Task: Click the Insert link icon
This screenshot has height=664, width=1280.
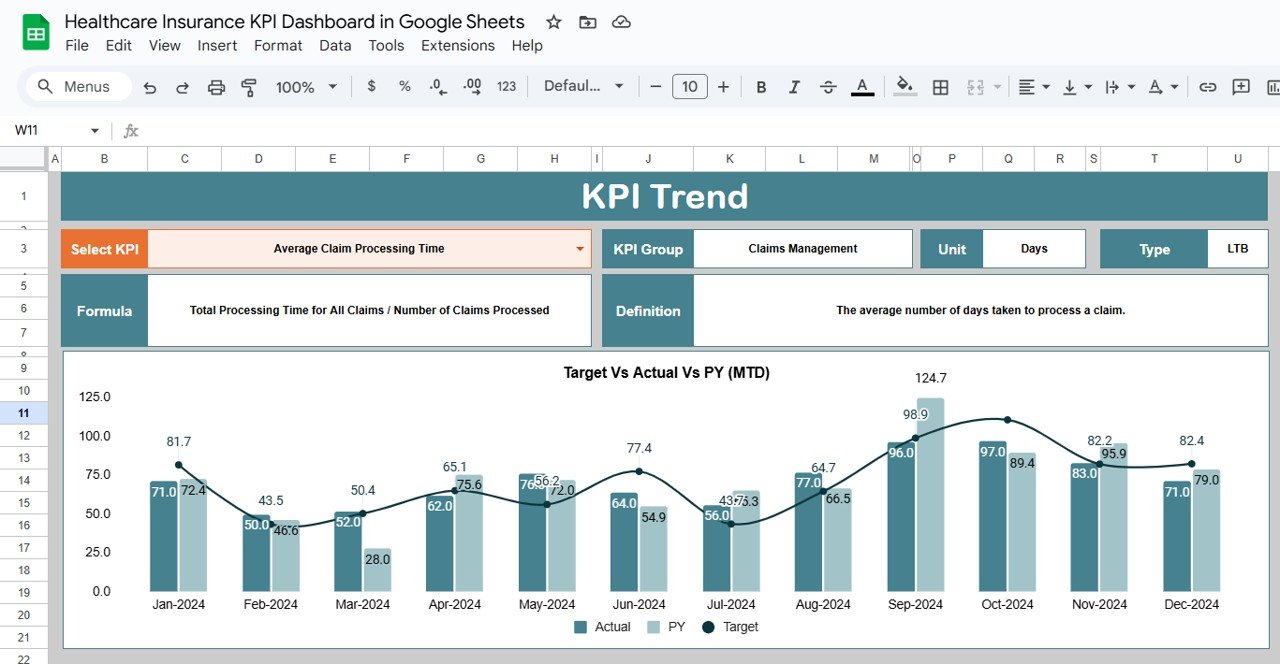Action: [1207, 87]
